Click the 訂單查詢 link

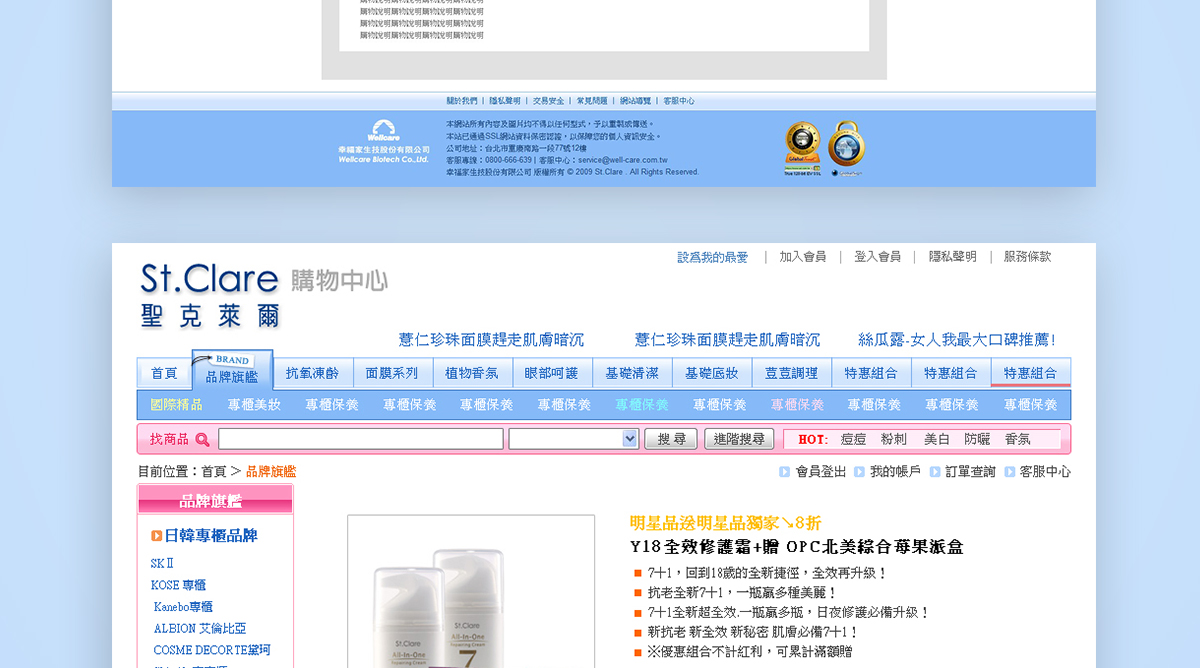click(x=971, y=471)
